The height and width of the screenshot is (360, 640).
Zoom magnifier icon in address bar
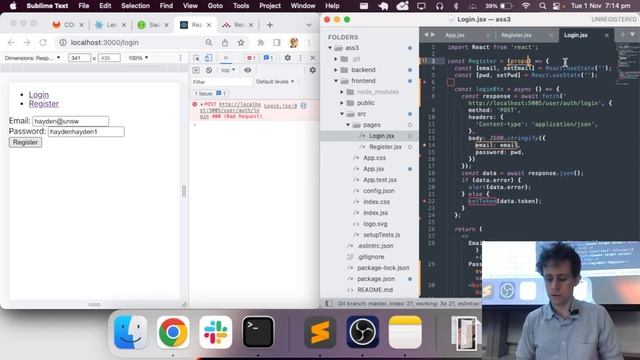click(x=209, y=42)
